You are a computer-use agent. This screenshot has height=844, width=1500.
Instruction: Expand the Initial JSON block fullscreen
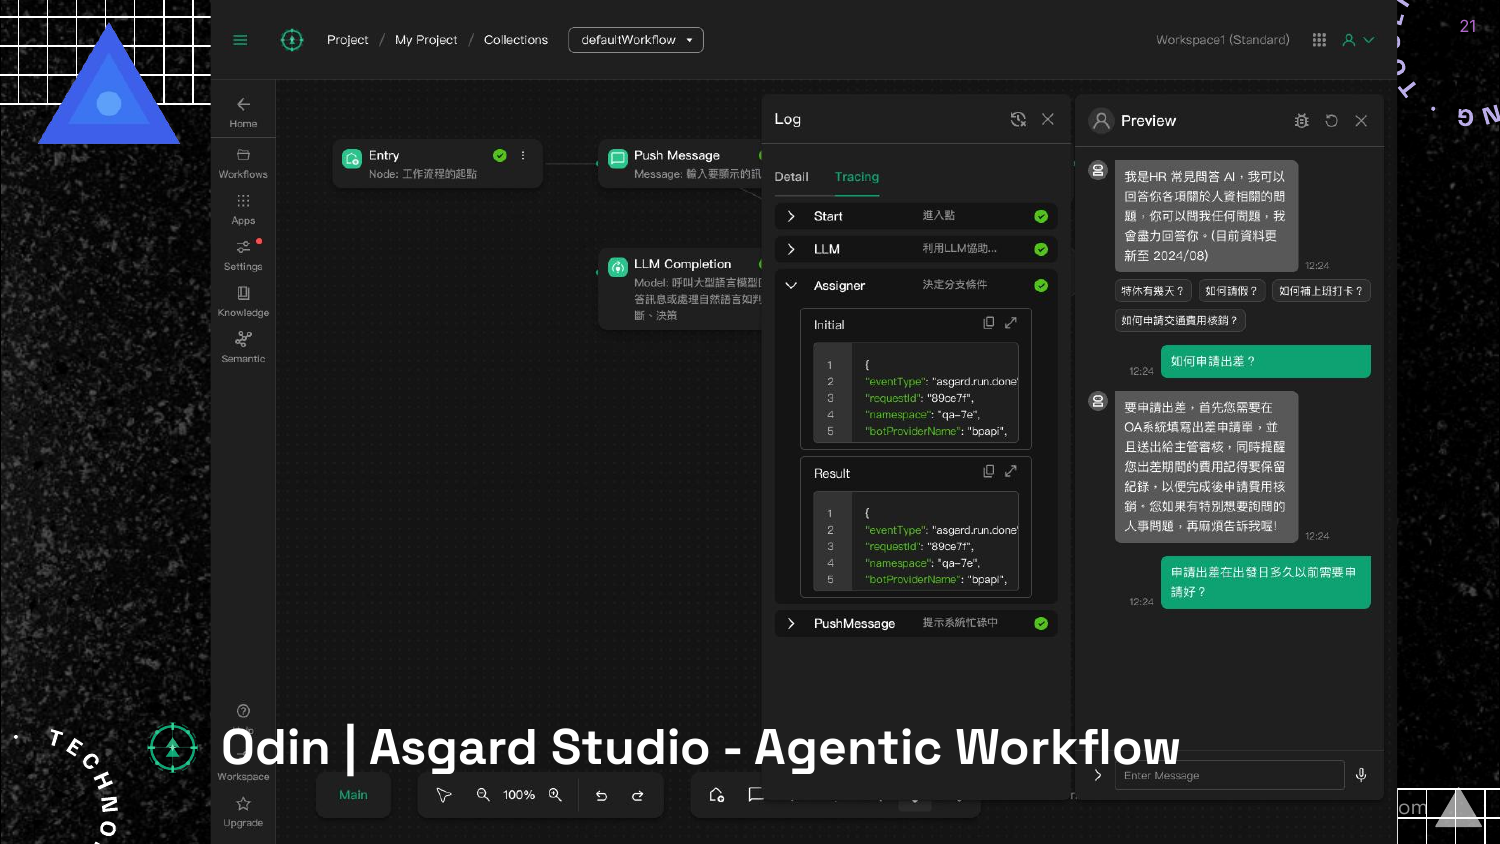tap(1011, 323)
